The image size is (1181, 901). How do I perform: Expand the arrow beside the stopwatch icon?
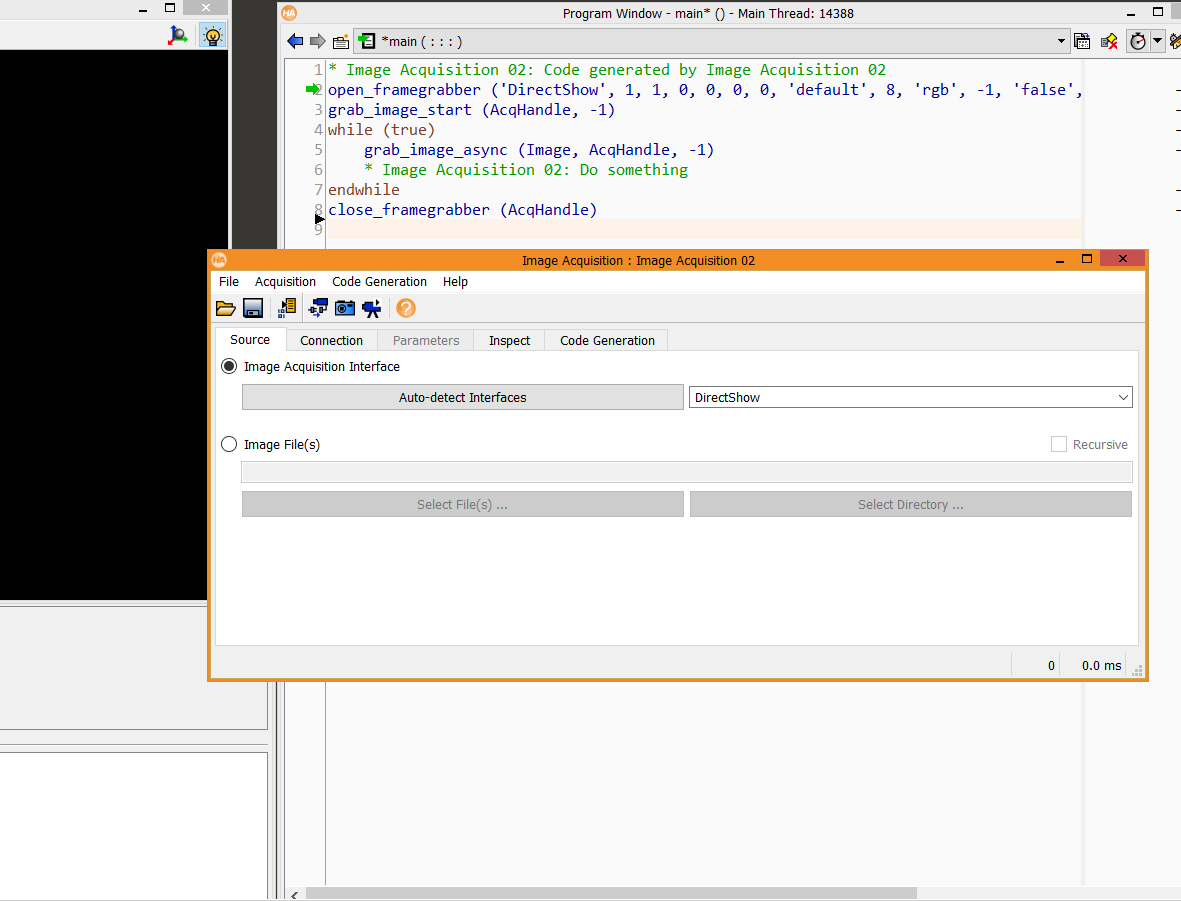coord(1158,41)
